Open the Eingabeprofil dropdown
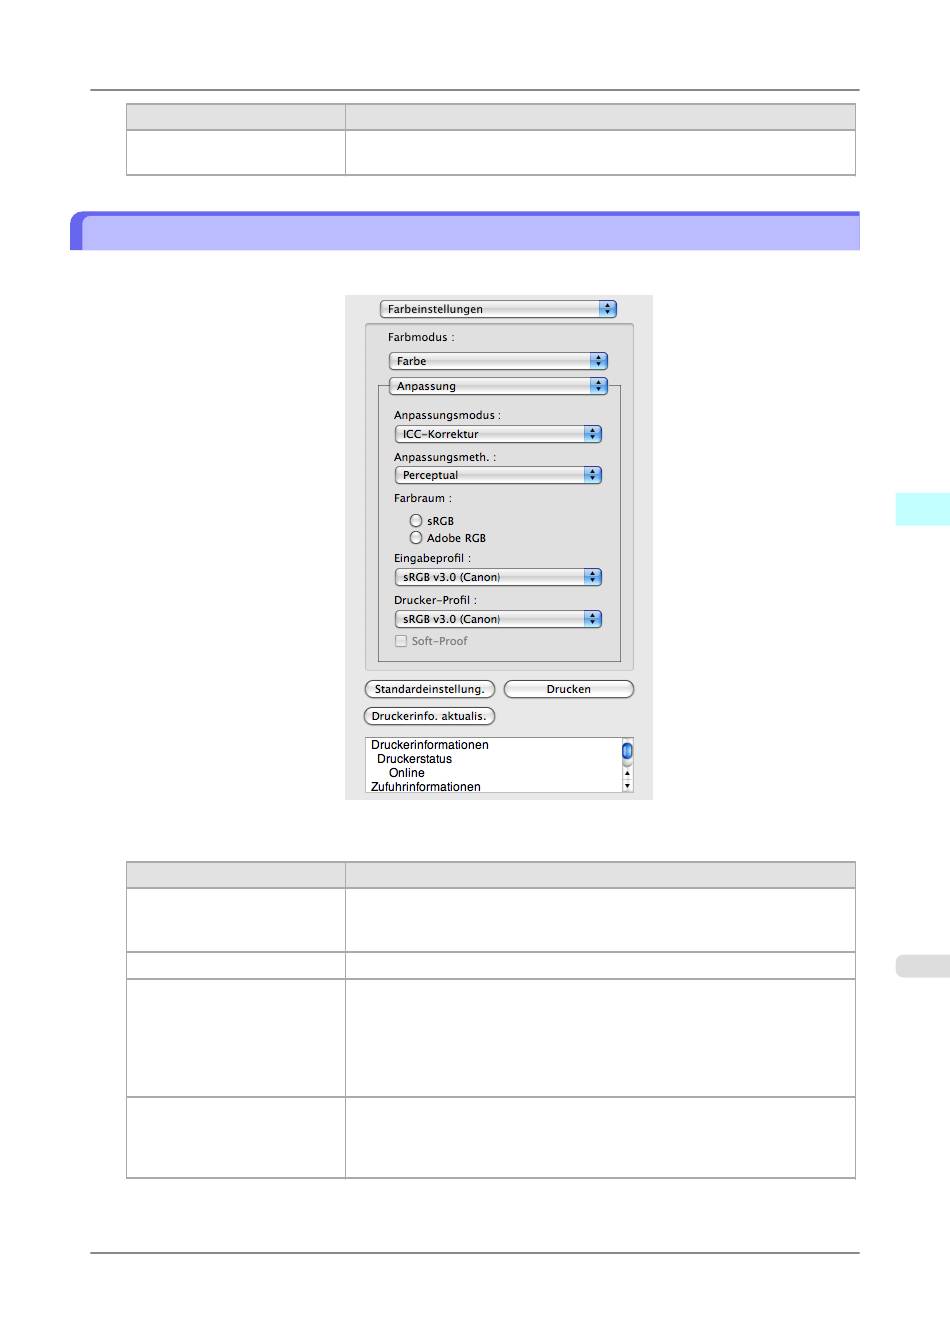 498,577
